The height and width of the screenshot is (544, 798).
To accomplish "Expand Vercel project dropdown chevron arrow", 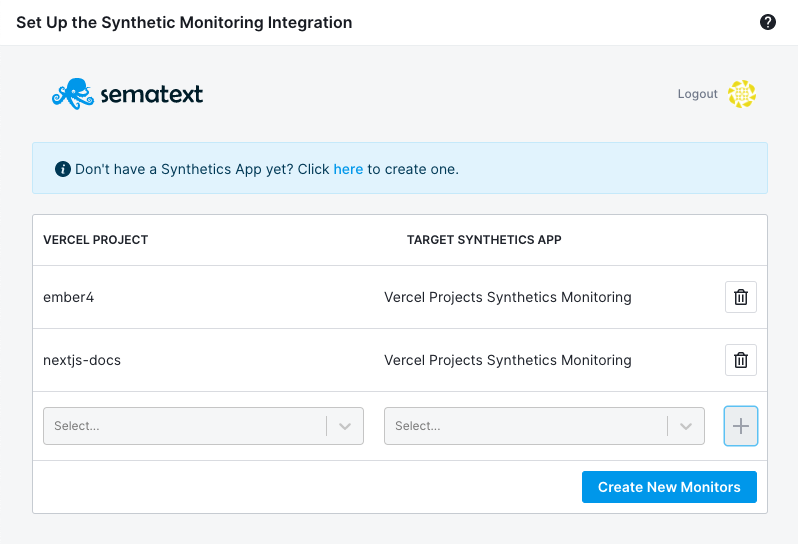I will click(345, 426).
